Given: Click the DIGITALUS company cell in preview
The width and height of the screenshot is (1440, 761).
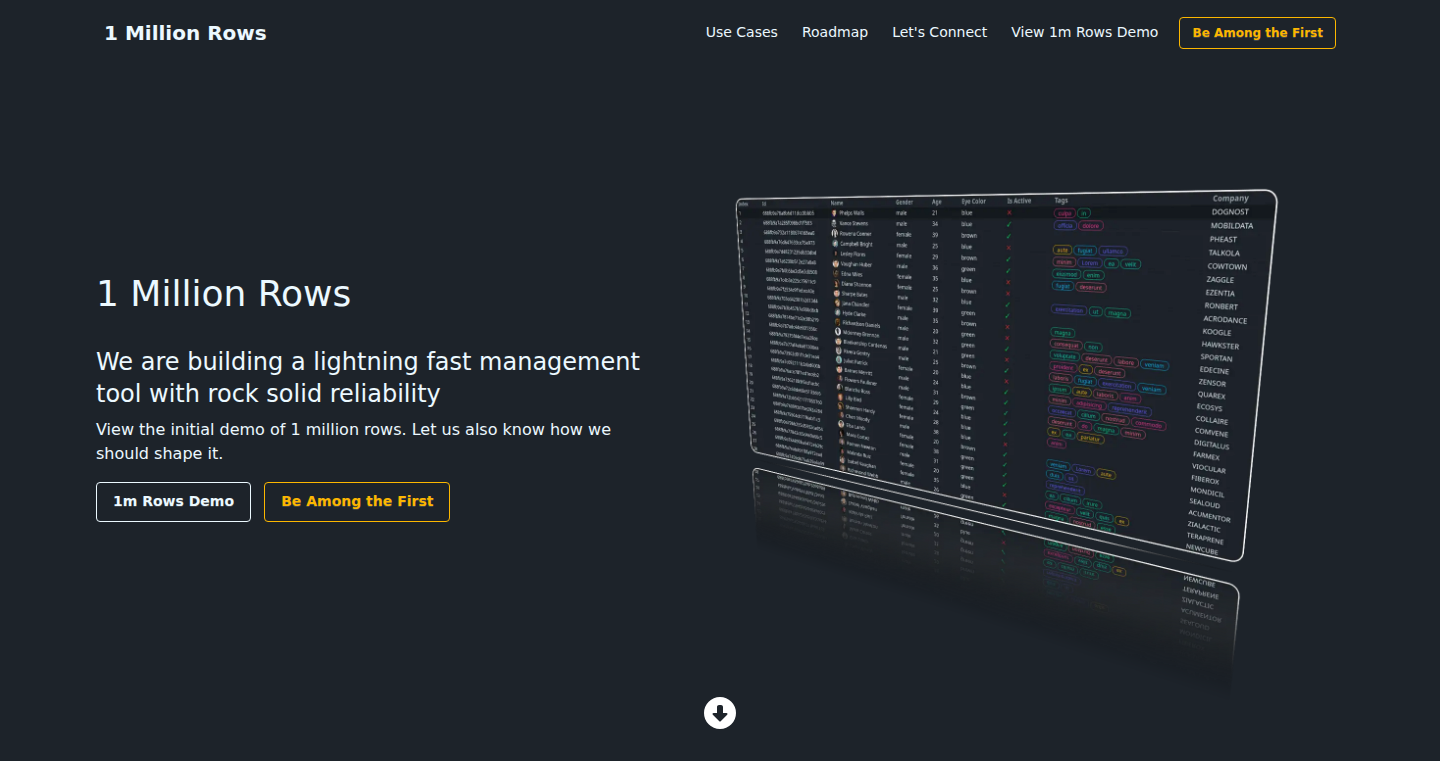Looking at the screenshot, I should [x=1212, y=445].
